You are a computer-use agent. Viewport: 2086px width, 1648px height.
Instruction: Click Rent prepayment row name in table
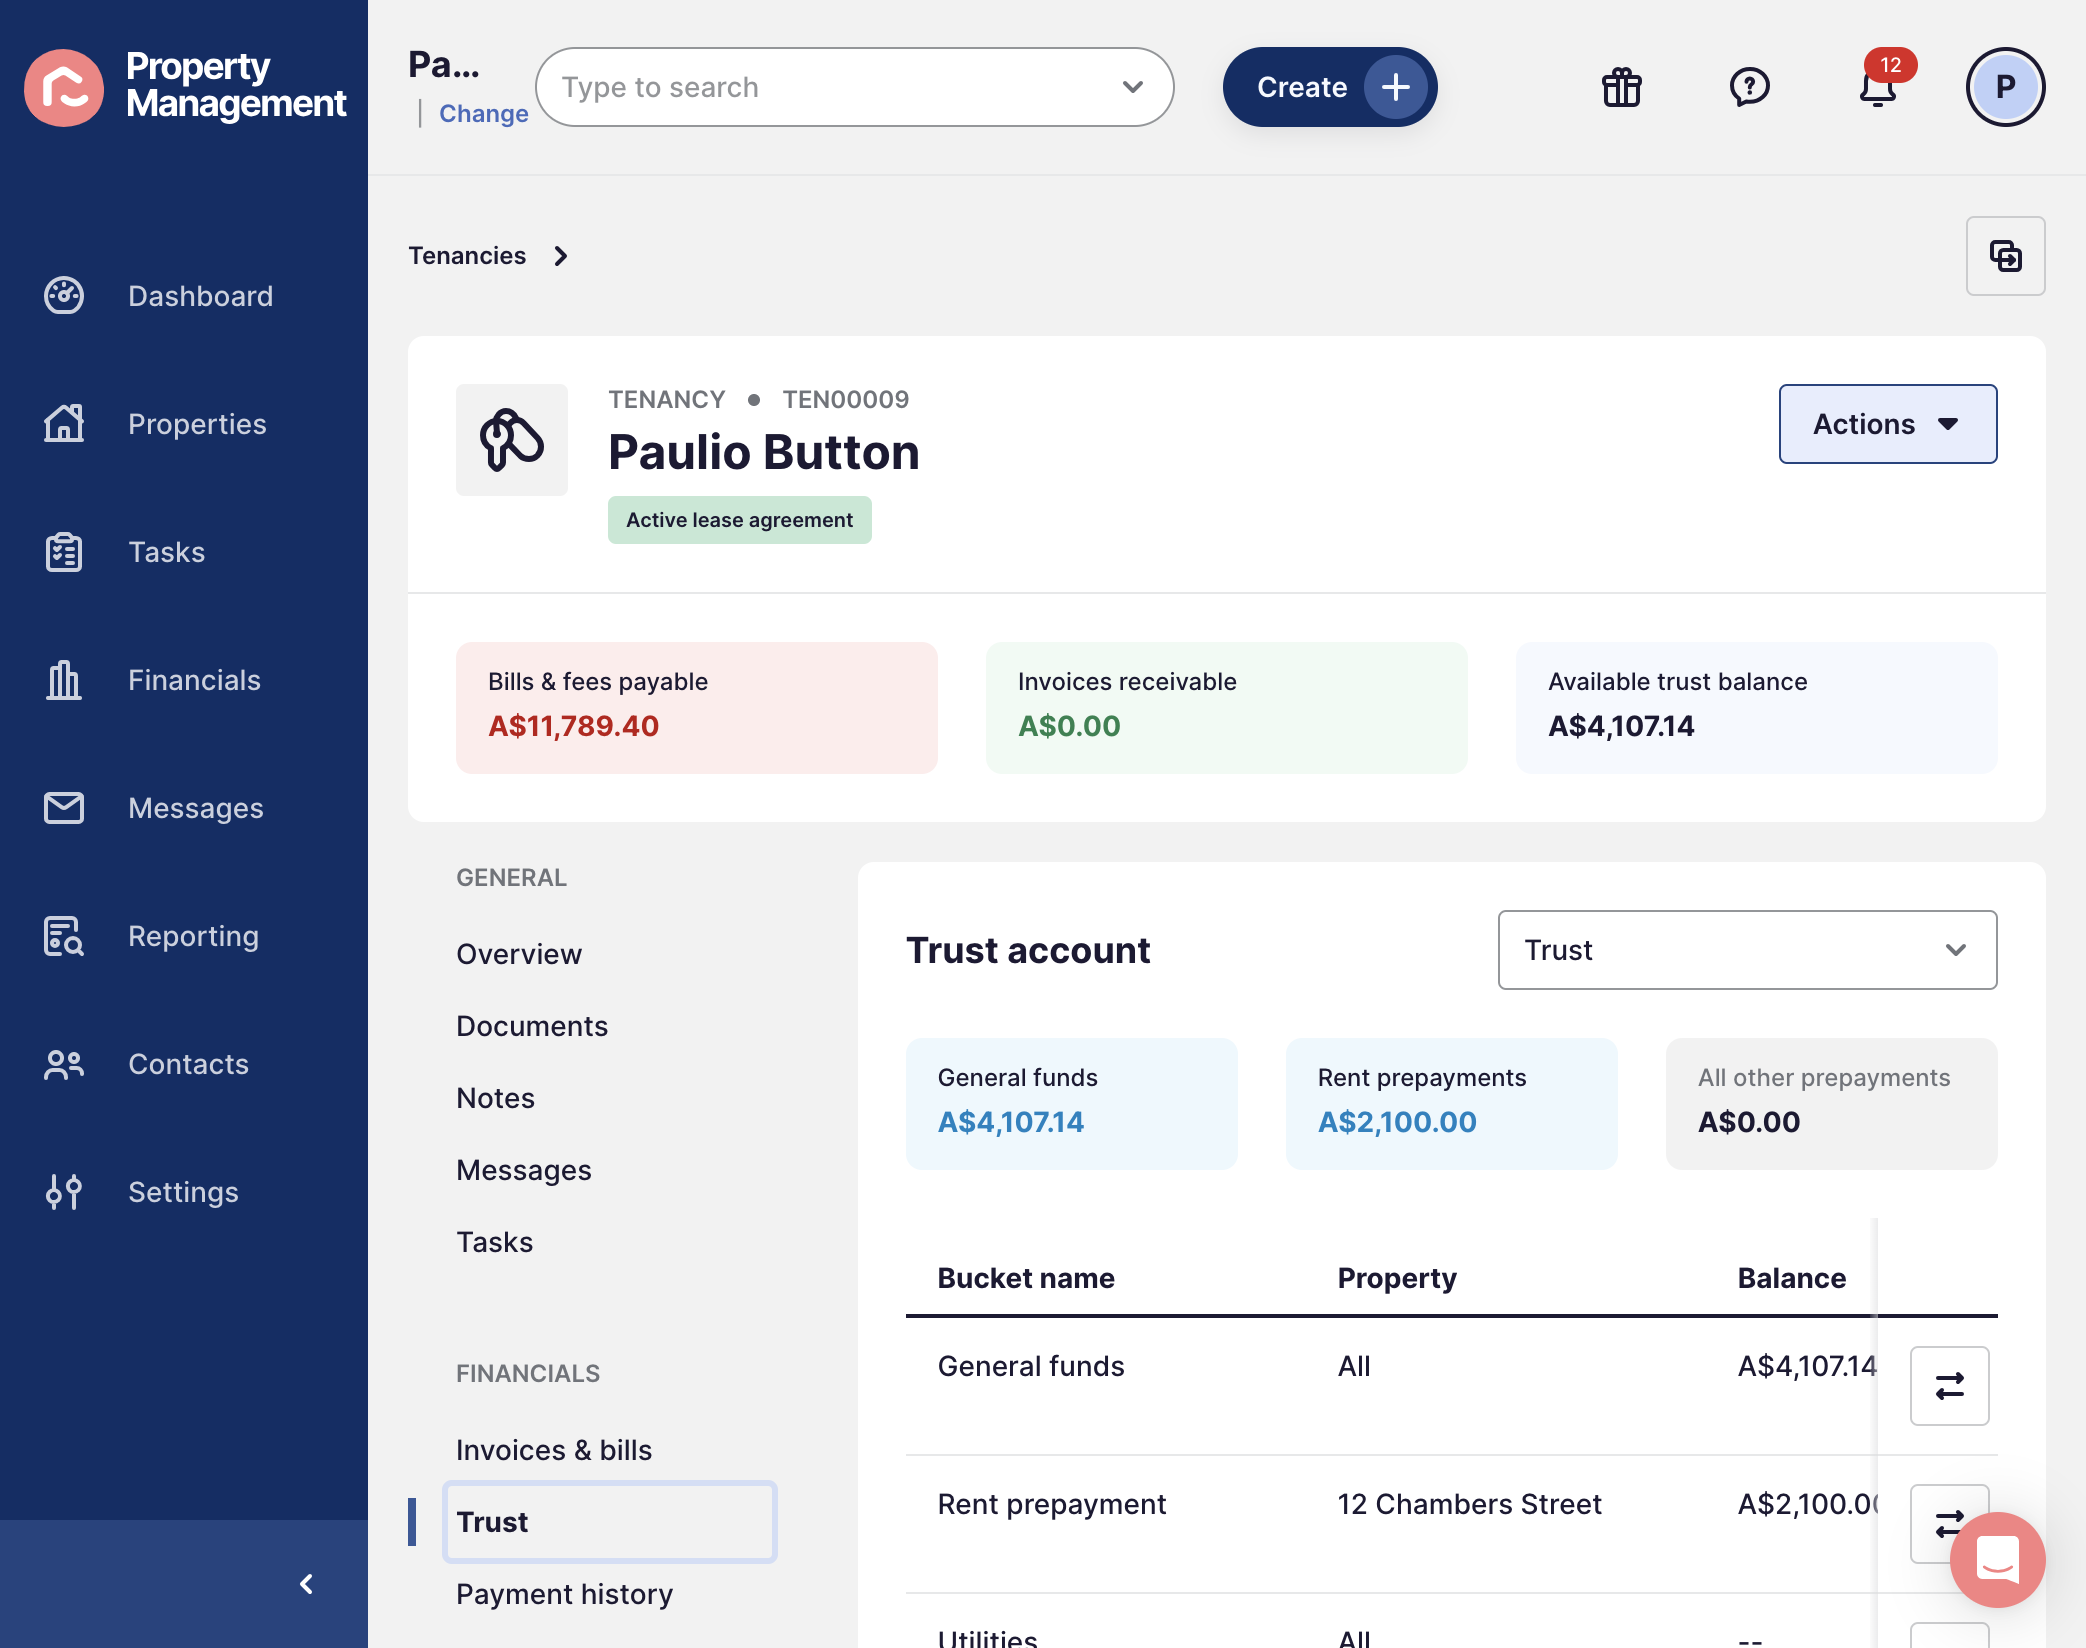point(1052,1504)
